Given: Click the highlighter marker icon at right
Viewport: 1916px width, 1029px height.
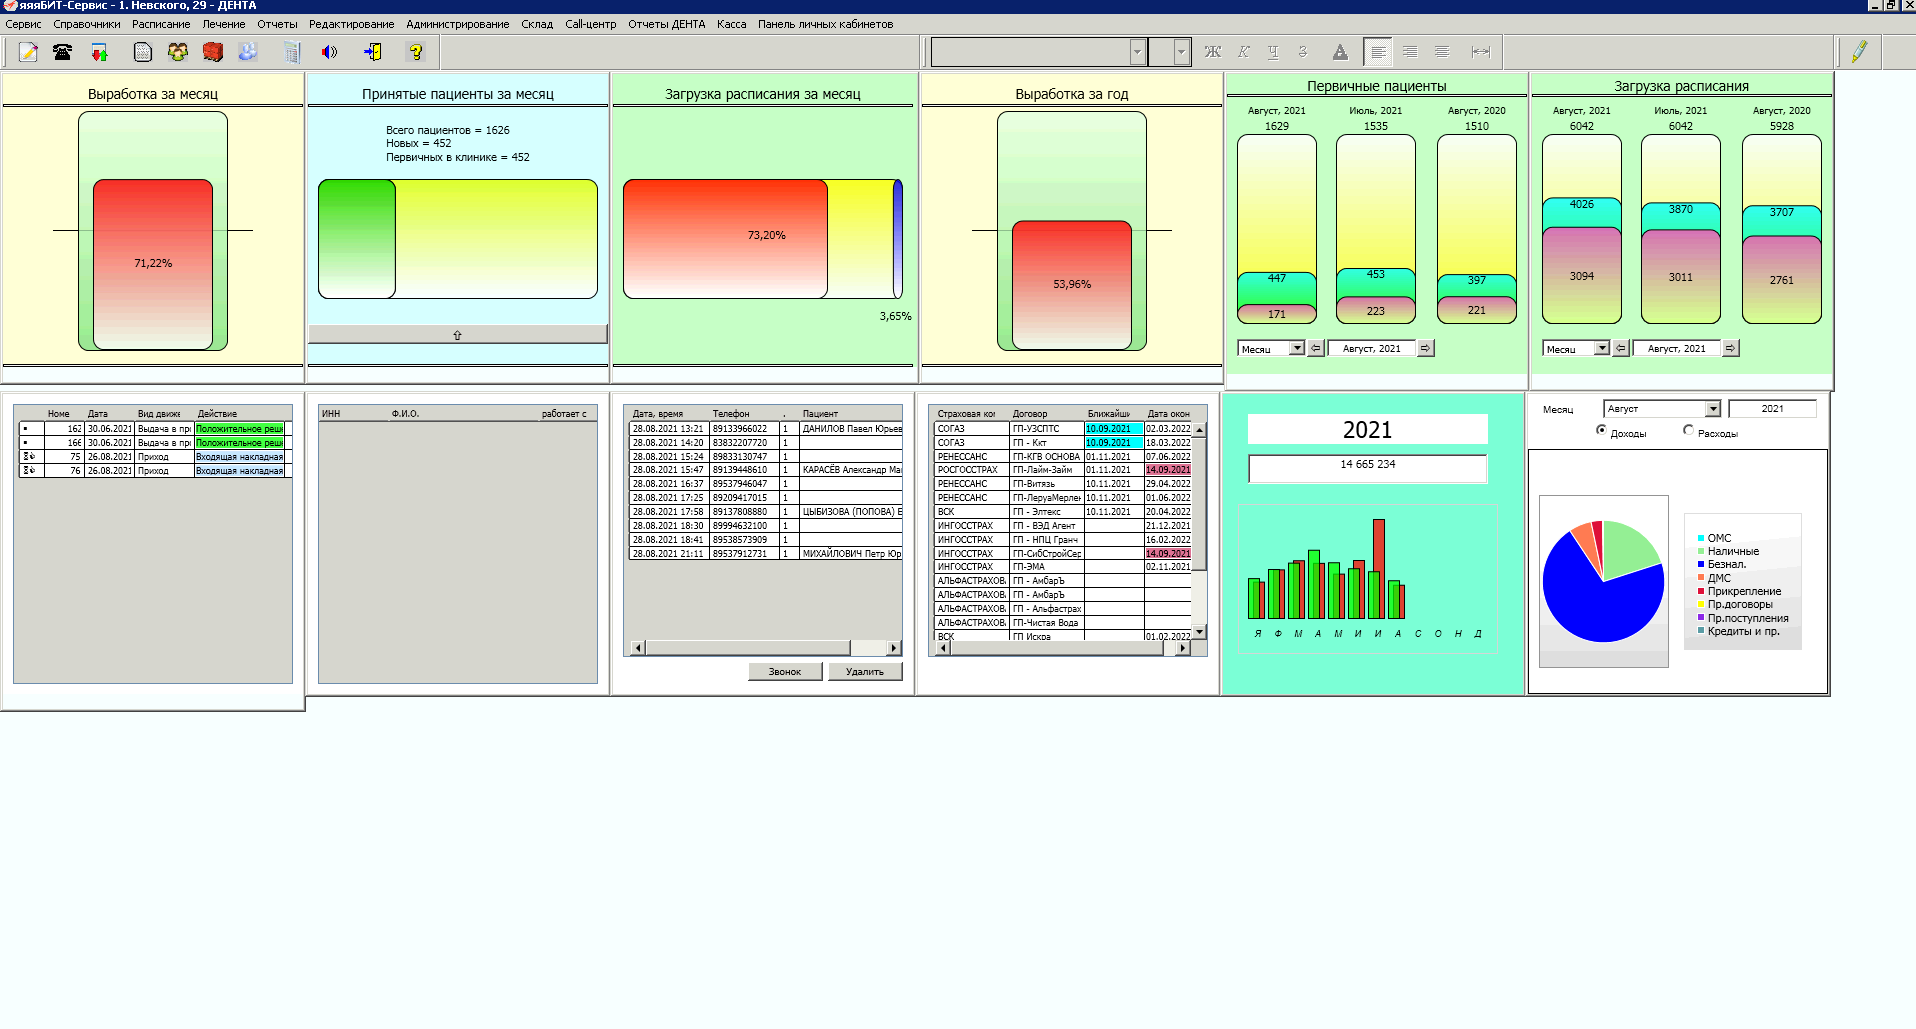Looking at the screenshot, I should click(x=1859, y=52).
